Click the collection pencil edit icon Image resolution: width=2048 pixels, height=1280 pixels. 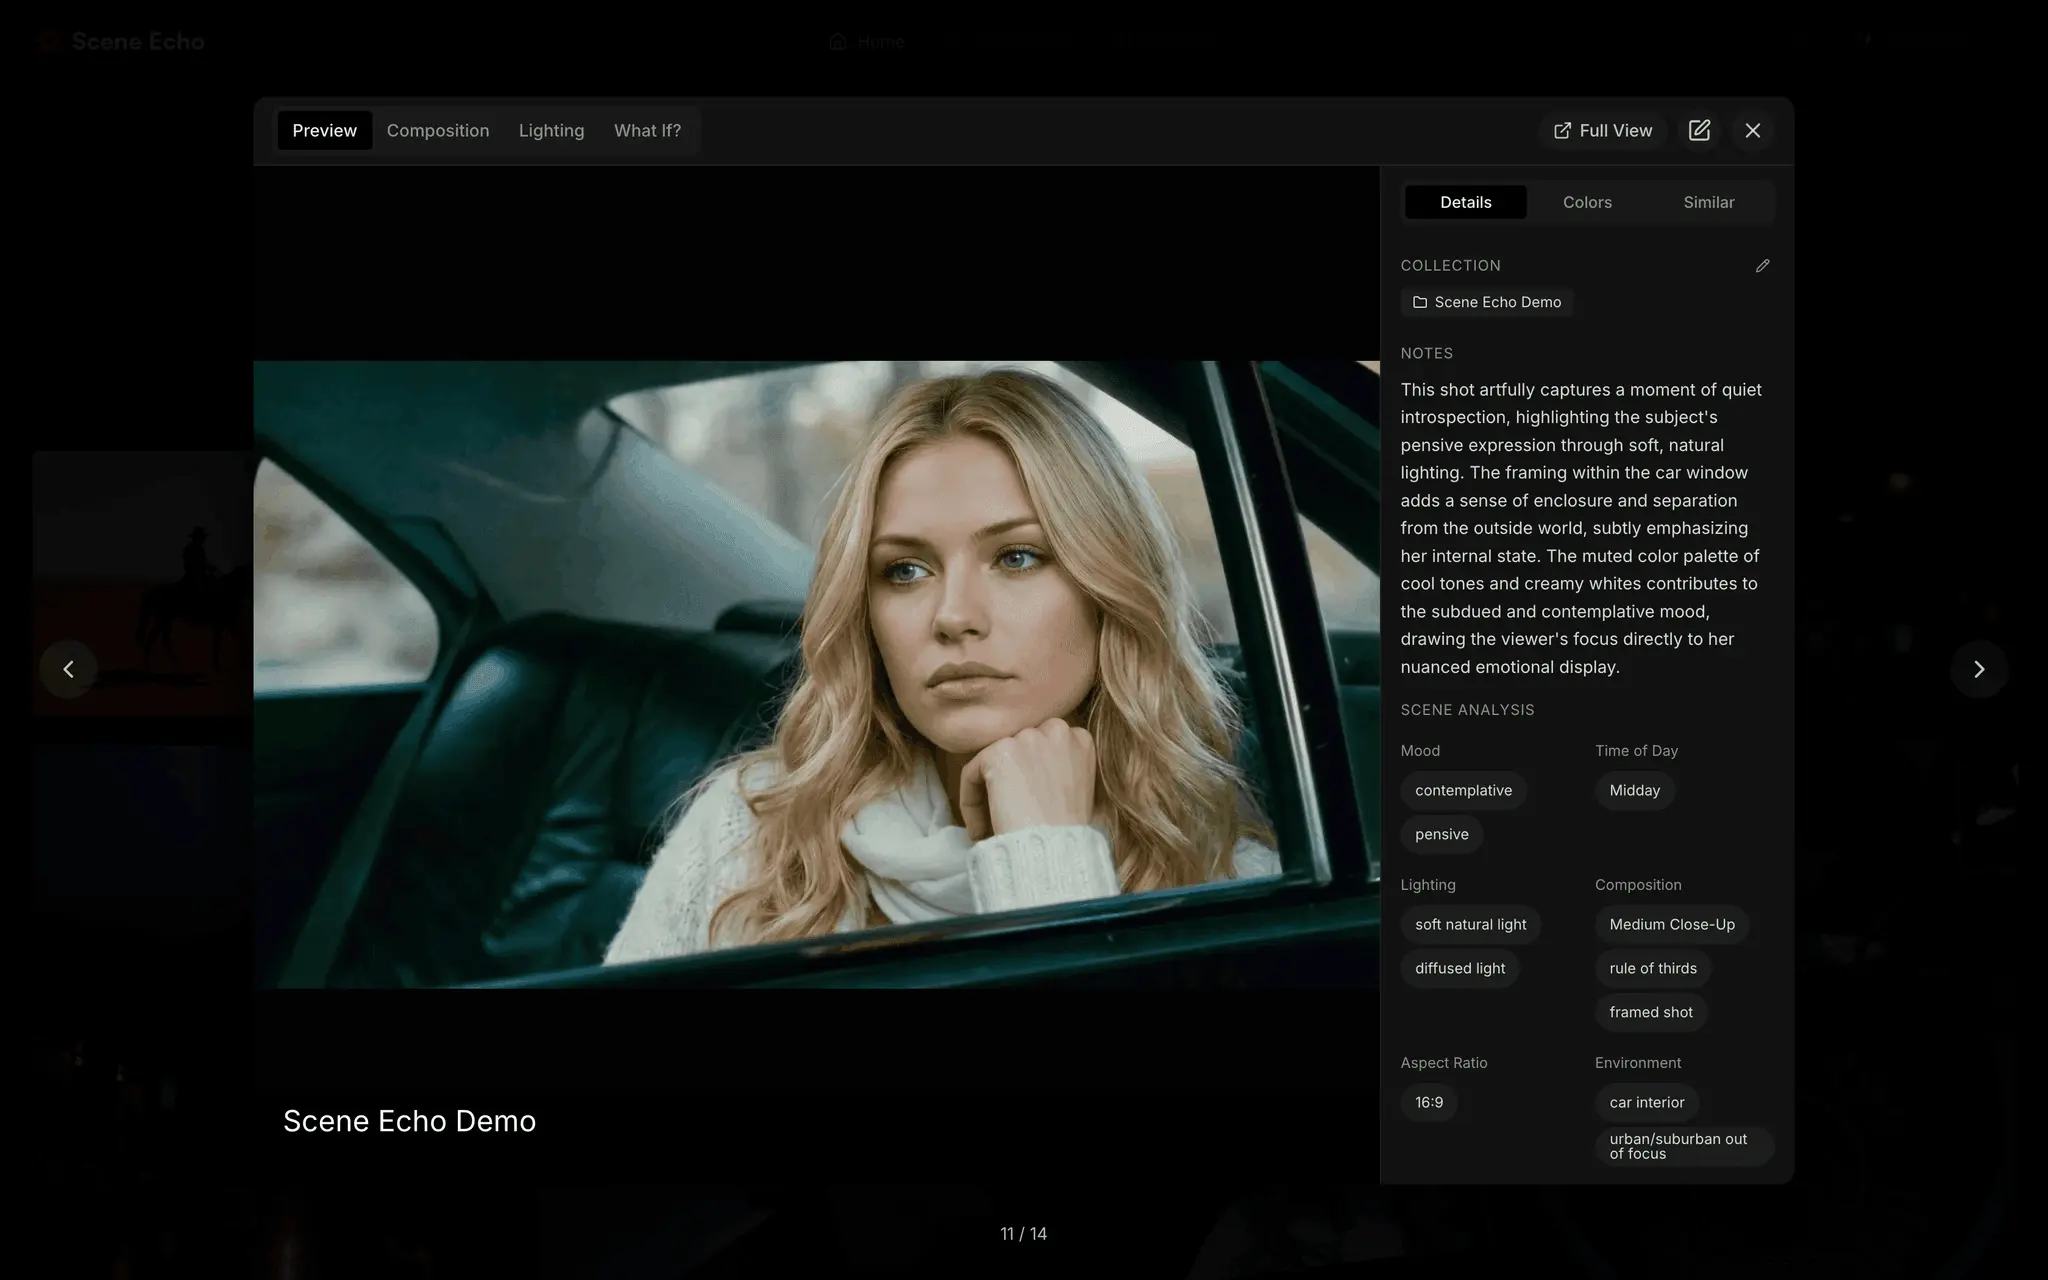click(x=1762, y=266)
